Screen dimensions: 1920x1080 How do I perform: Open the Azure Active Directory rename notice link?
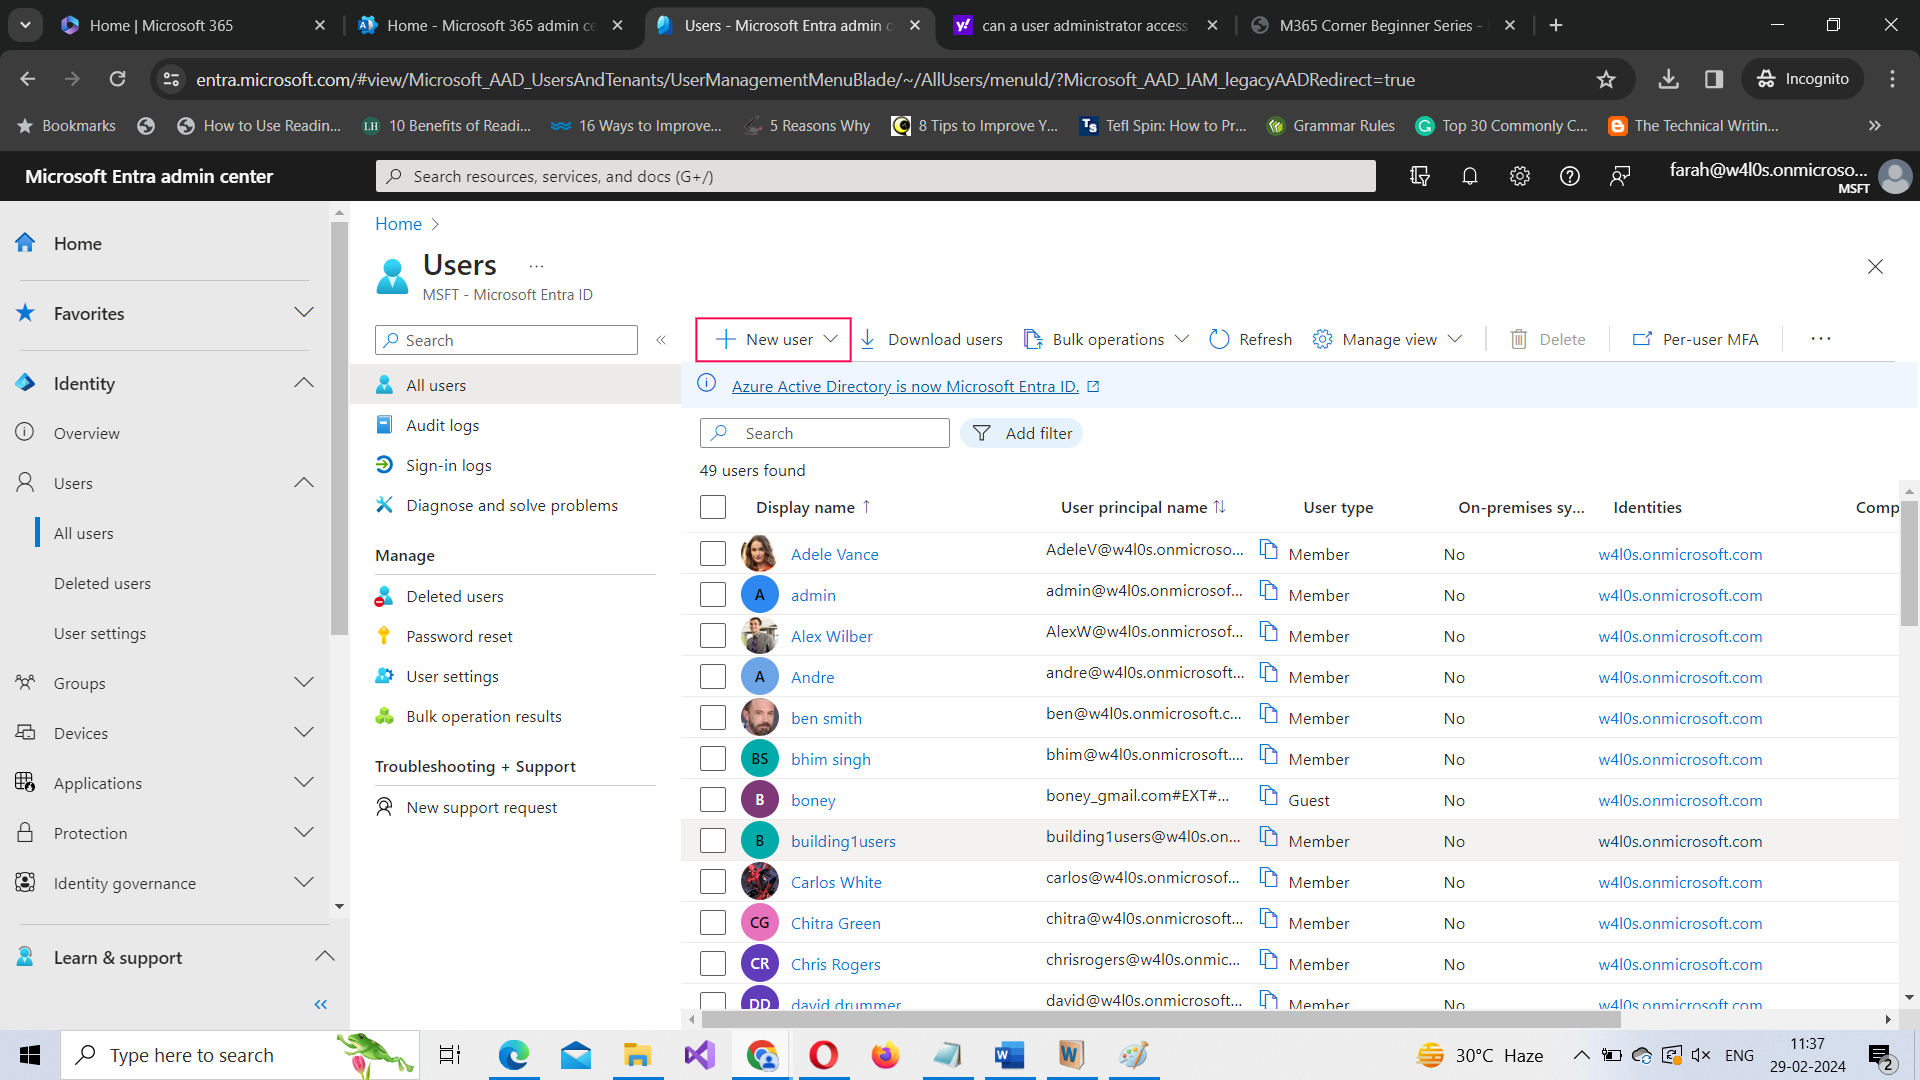click(906, 386)
